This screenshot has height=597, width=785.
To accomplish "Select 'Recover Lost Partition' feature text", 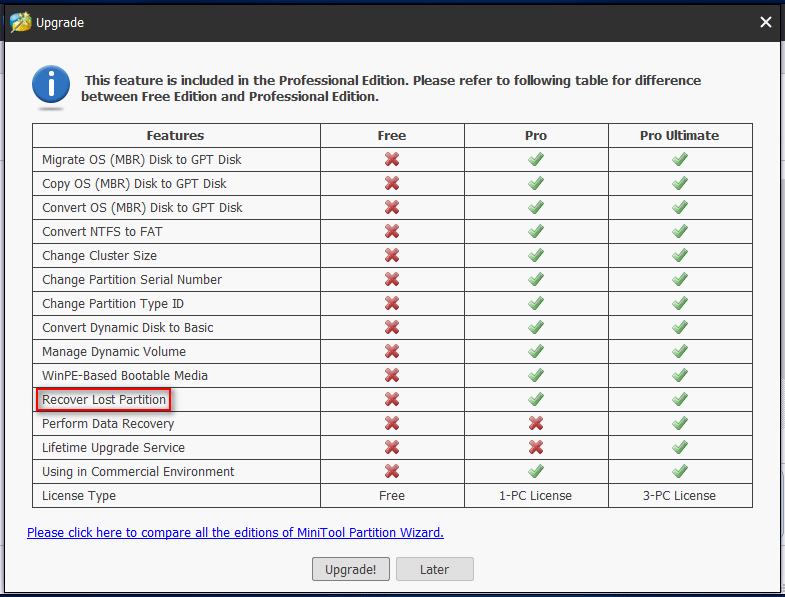I will point(104,400).
